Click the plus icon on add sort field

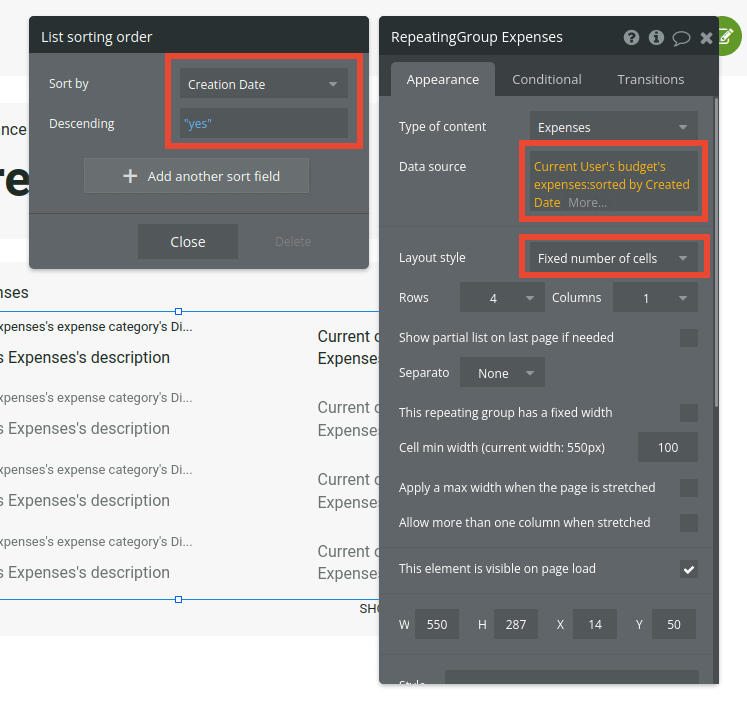130,176
